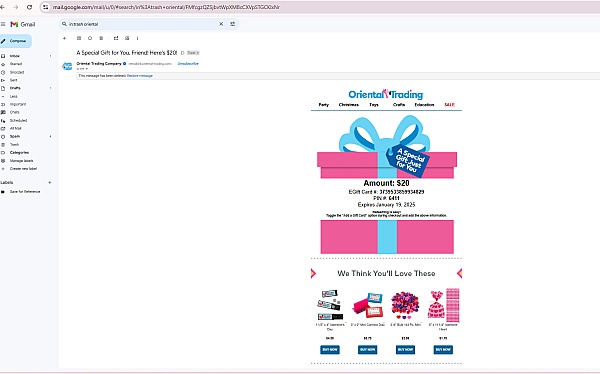
Task: Reload the page in browser
Action: click(x=29, y=7)
